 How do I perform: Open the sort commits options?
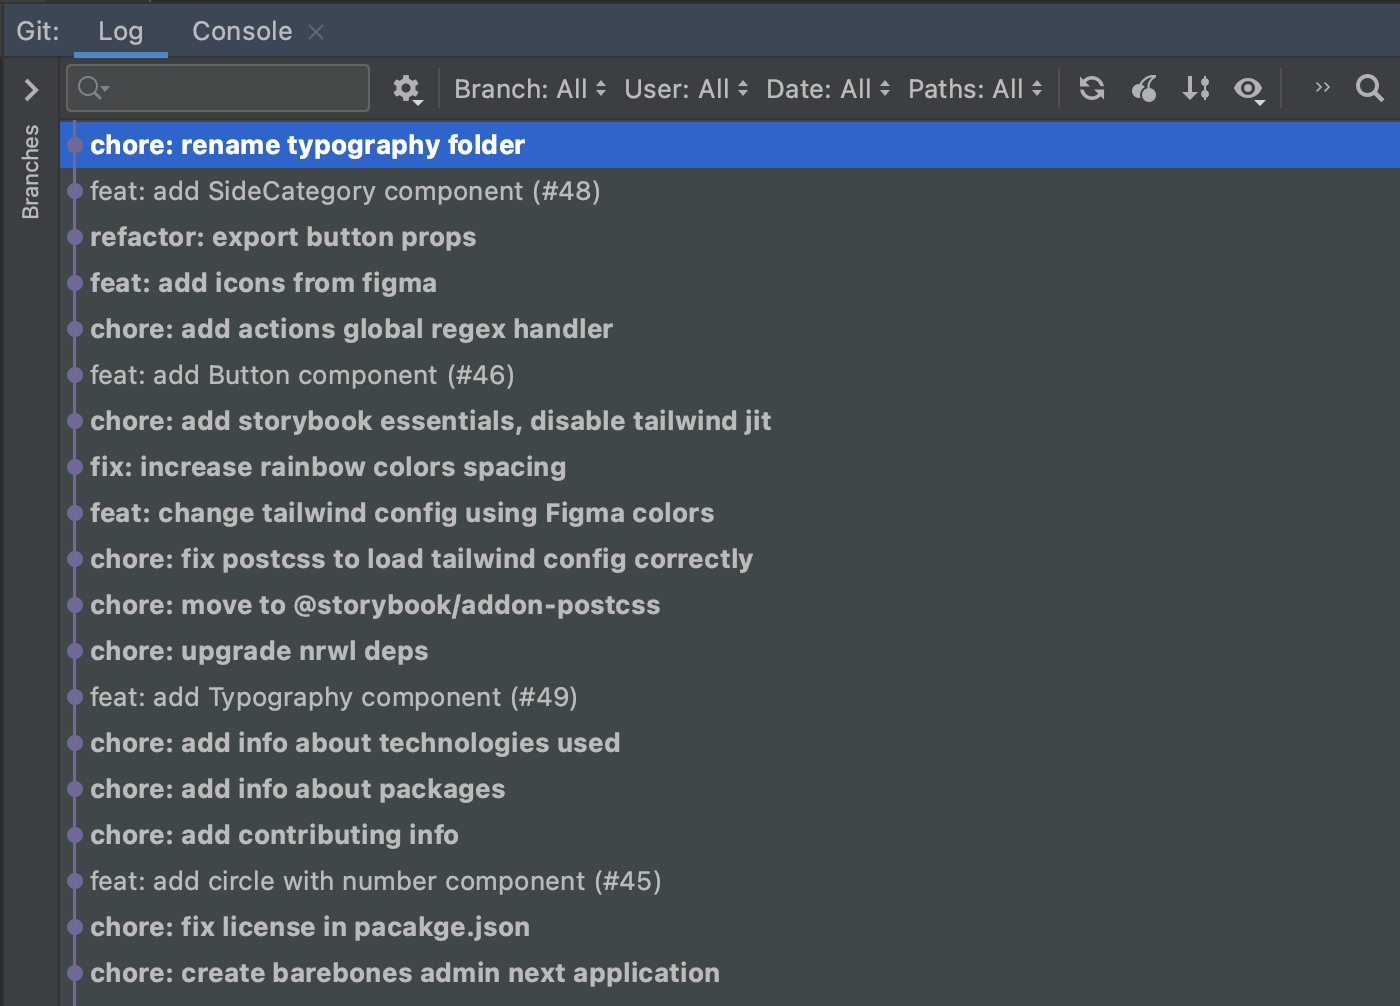point(1196,88)
